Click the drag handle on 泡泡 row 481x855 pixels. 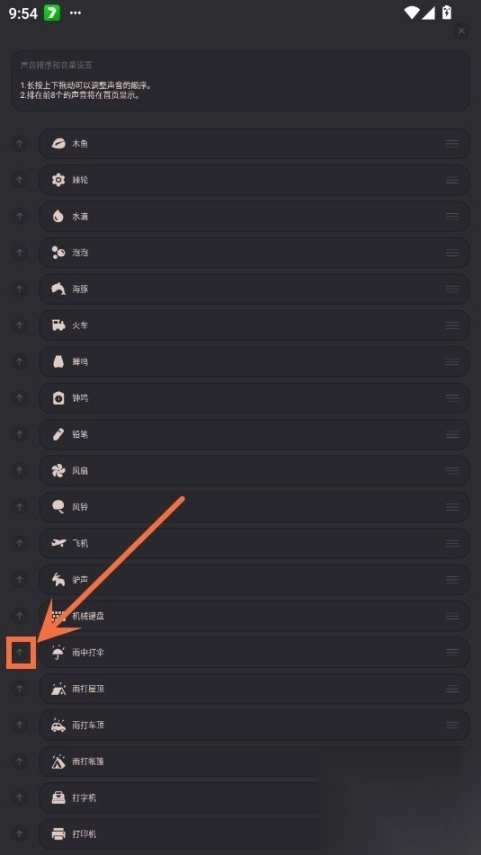pos(452,252)
